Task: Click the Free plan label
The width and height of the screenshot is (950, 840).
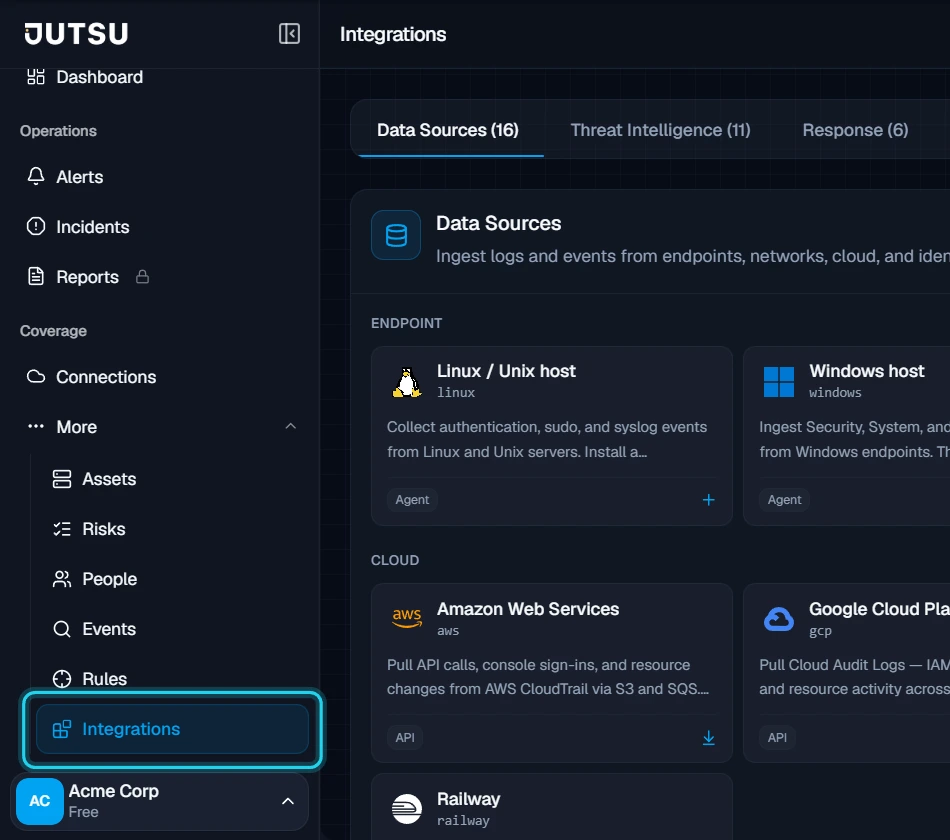Action: [x=83, y=812]
